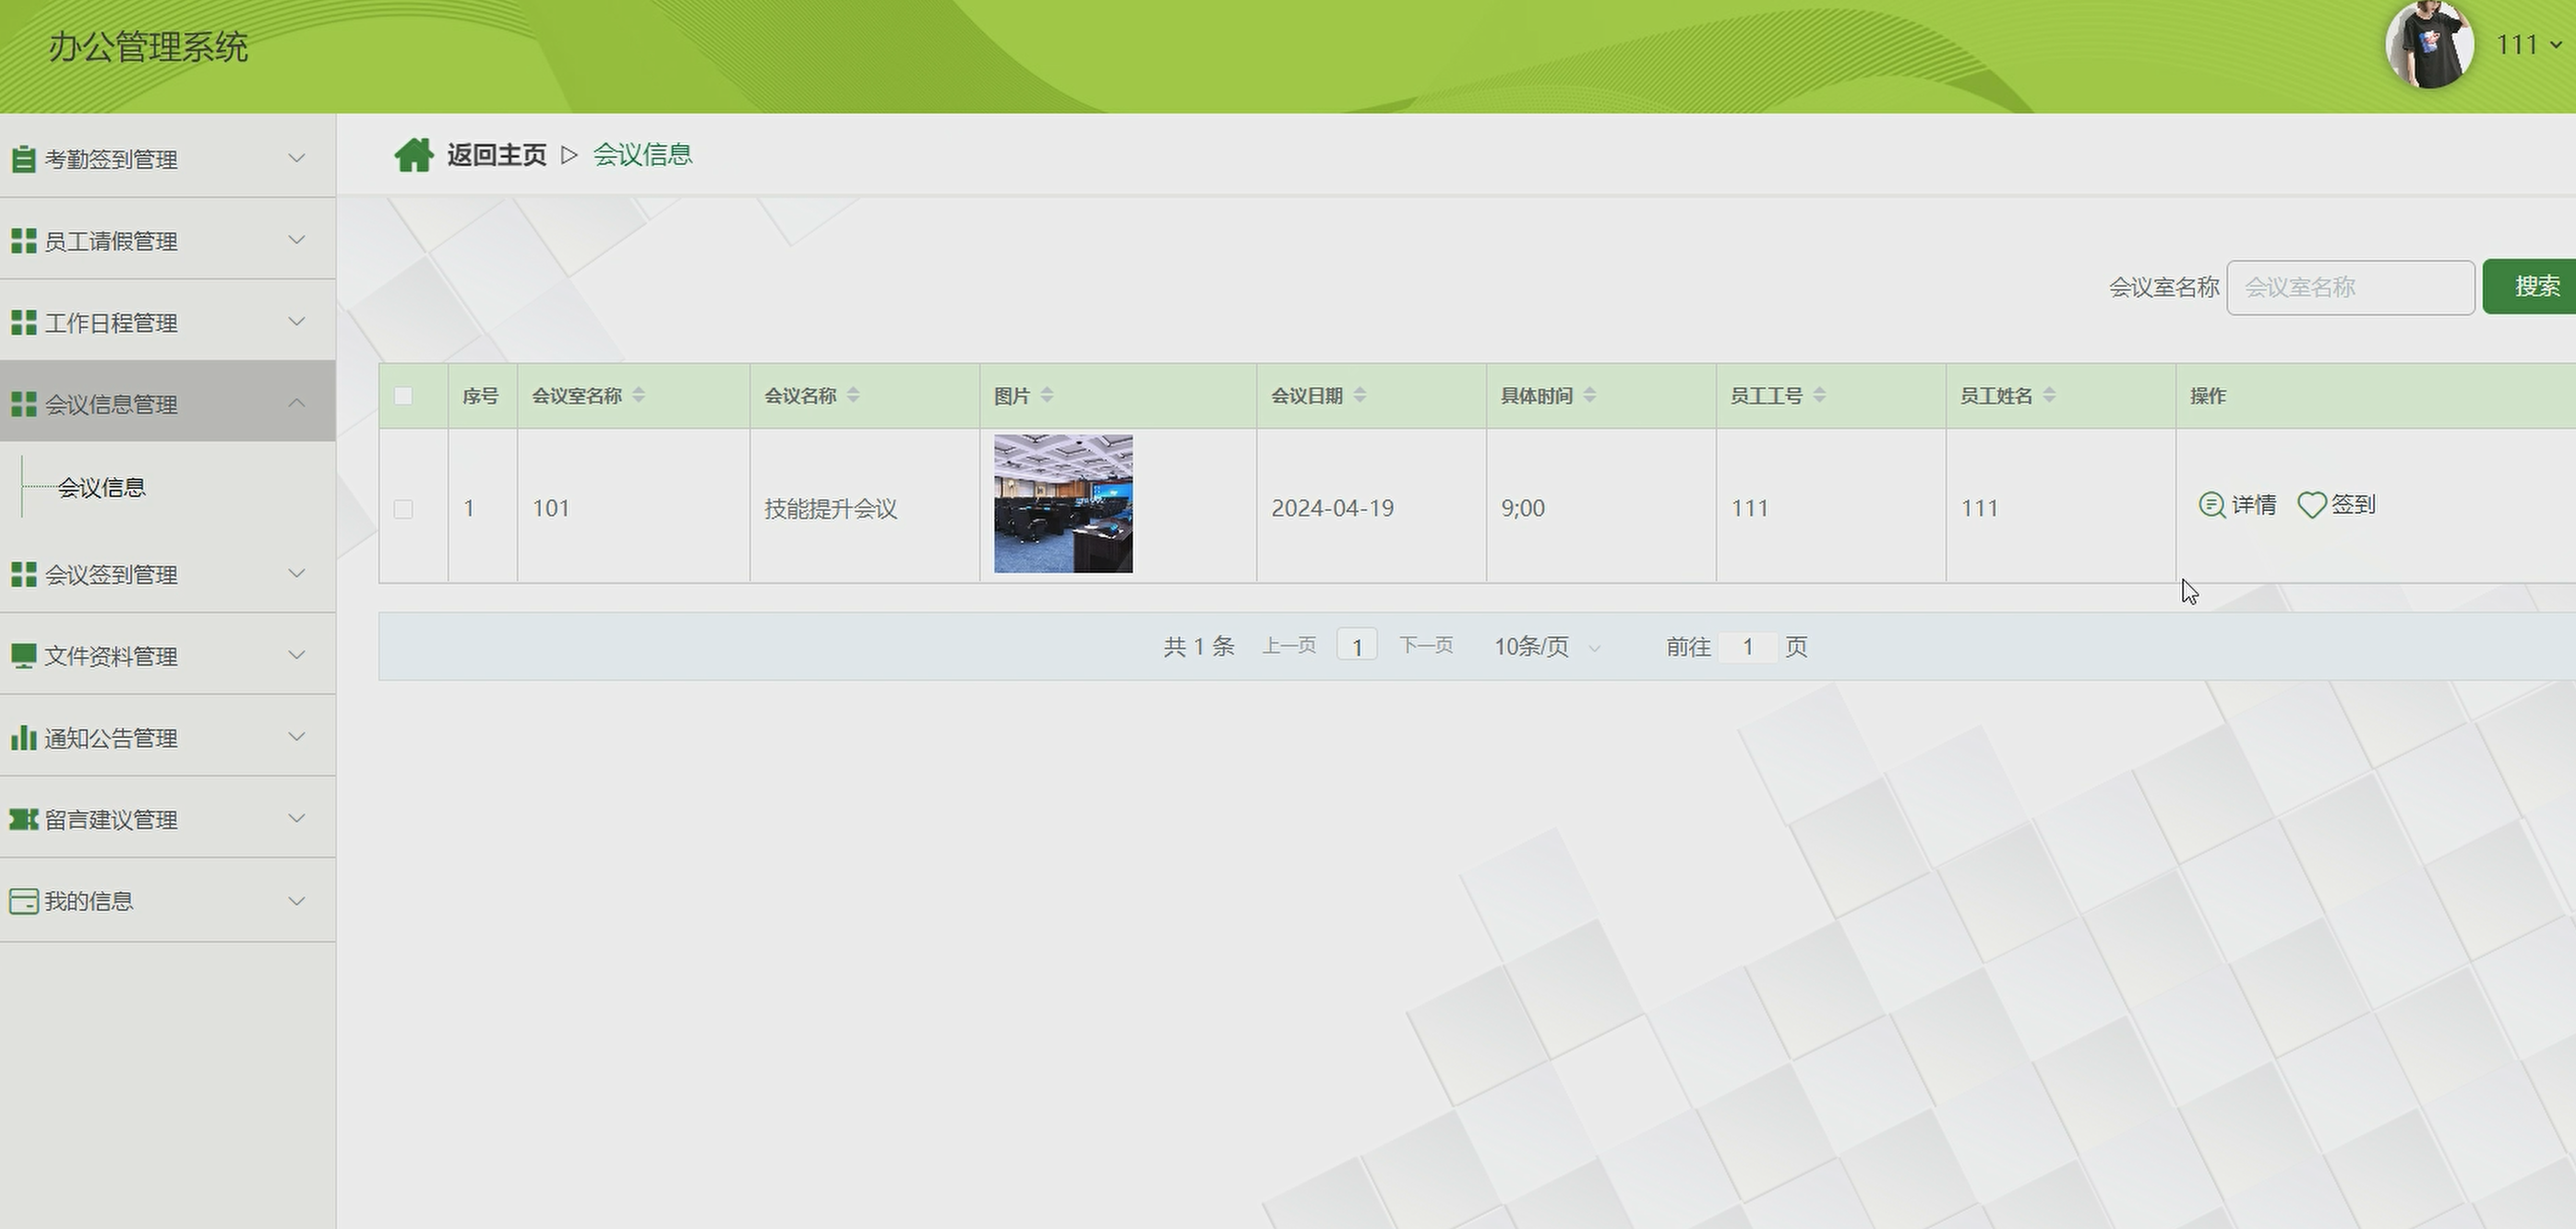The height and width of the screenshot is (1229, 2576).
Task: Click the 签到 heart icon in row 1
Action: tap(2311, 505)
